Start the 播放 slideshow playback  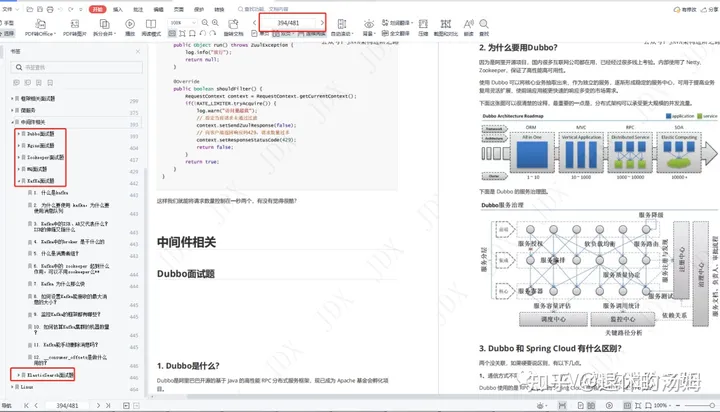(x=130, y=27)
